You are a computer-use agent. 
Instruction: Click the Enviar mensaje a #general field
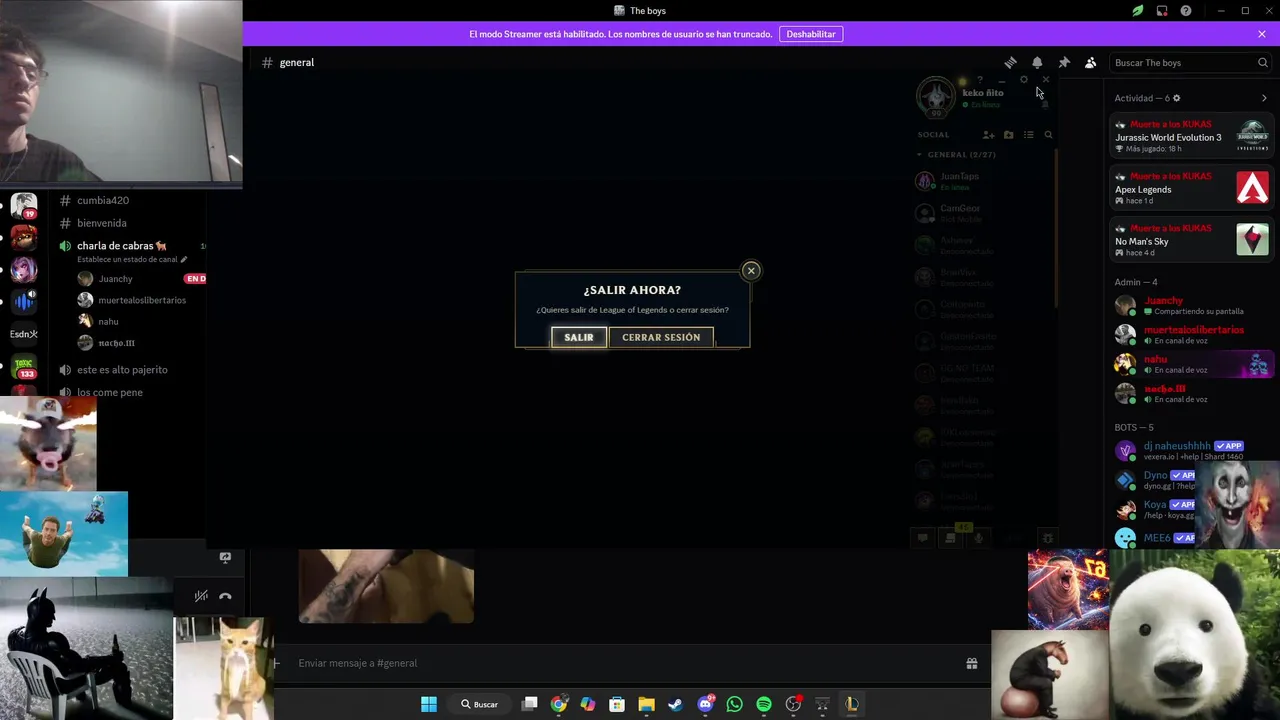(625, 663)
